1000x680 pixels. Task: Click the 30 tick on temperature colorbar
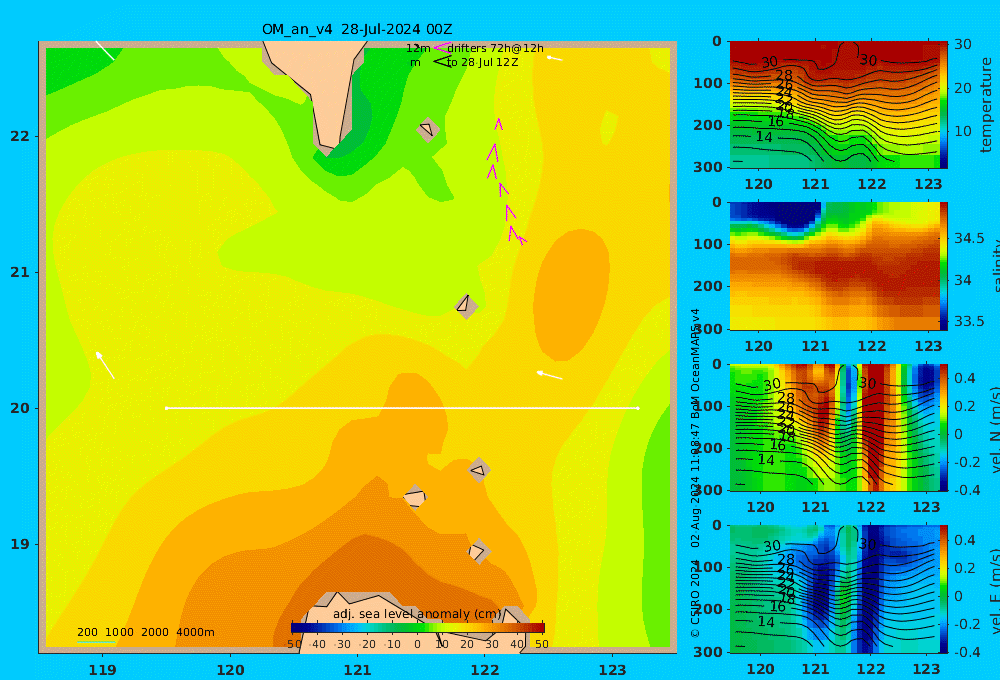coord(963,44)
